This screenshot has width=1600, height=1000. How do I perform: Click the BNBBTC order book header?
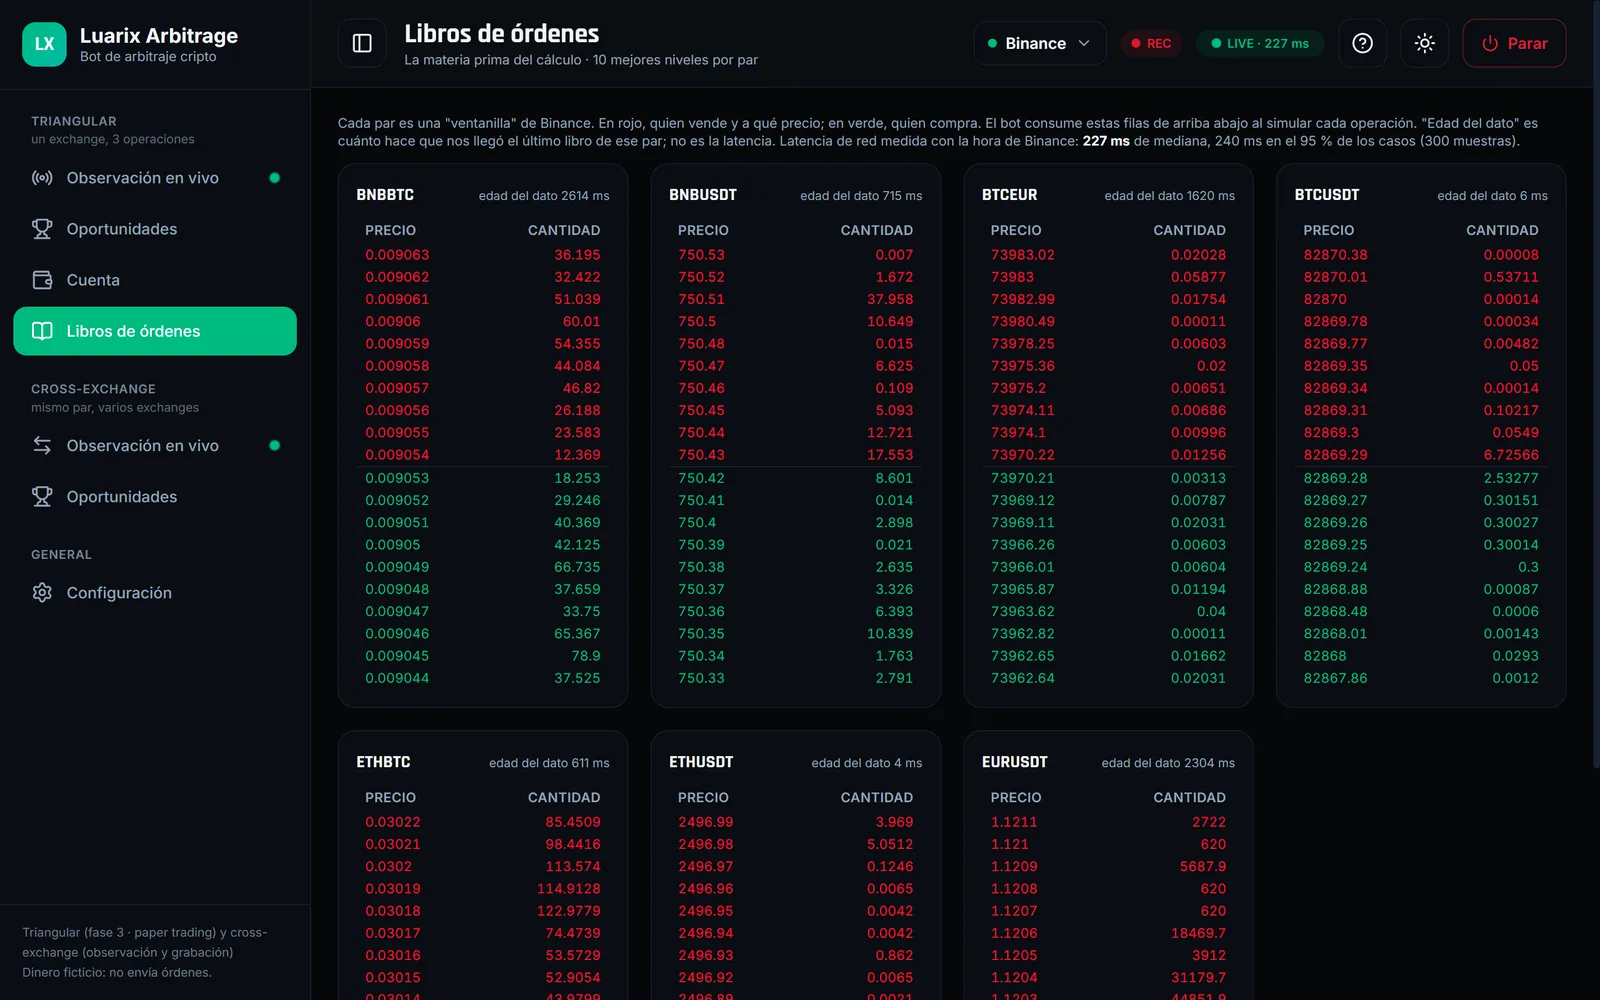[385, 195]
